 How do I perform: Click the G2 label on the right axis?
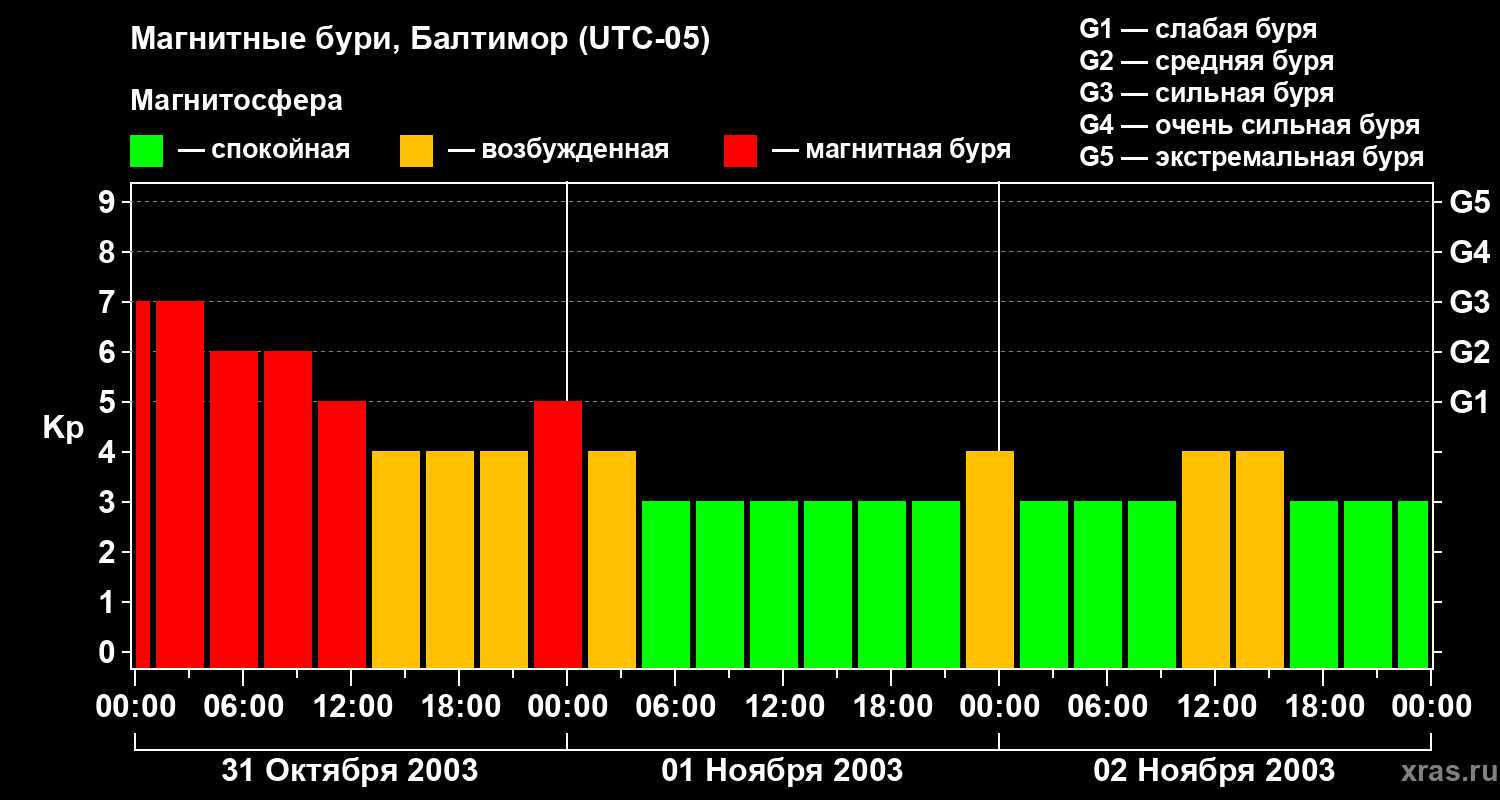1469,353
